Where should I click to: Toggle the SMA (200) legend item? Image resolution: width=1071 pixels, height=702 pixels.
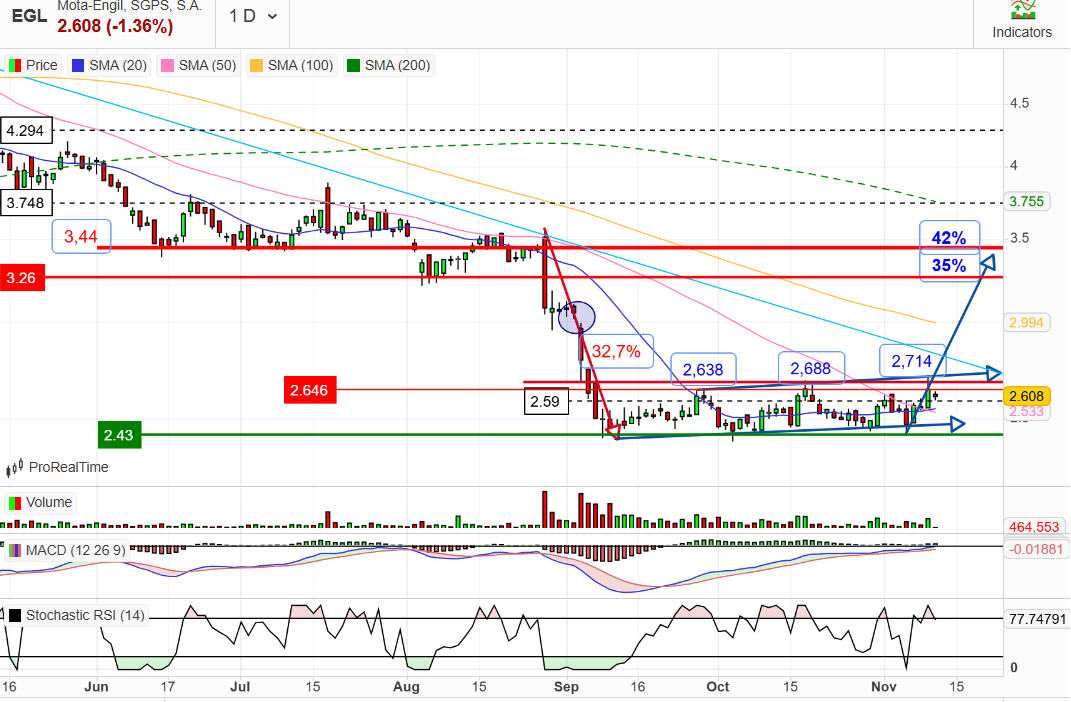(389, 66)
